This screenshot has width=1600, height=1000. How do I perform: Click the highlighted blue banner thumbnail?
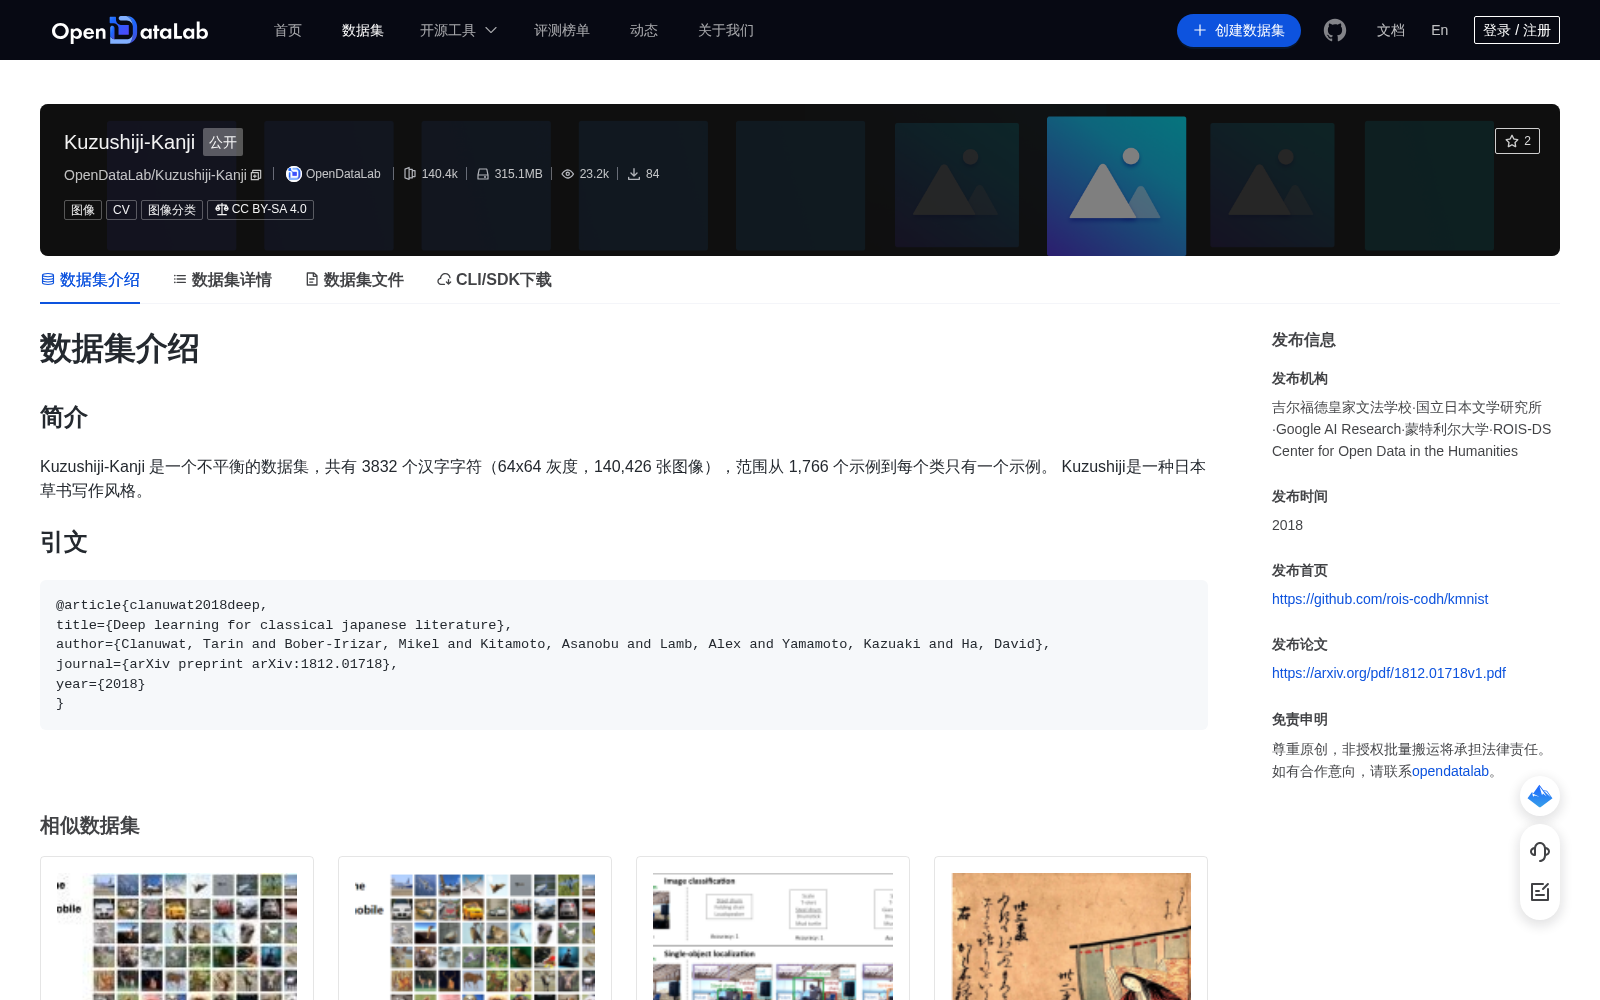click(1116, 186)
